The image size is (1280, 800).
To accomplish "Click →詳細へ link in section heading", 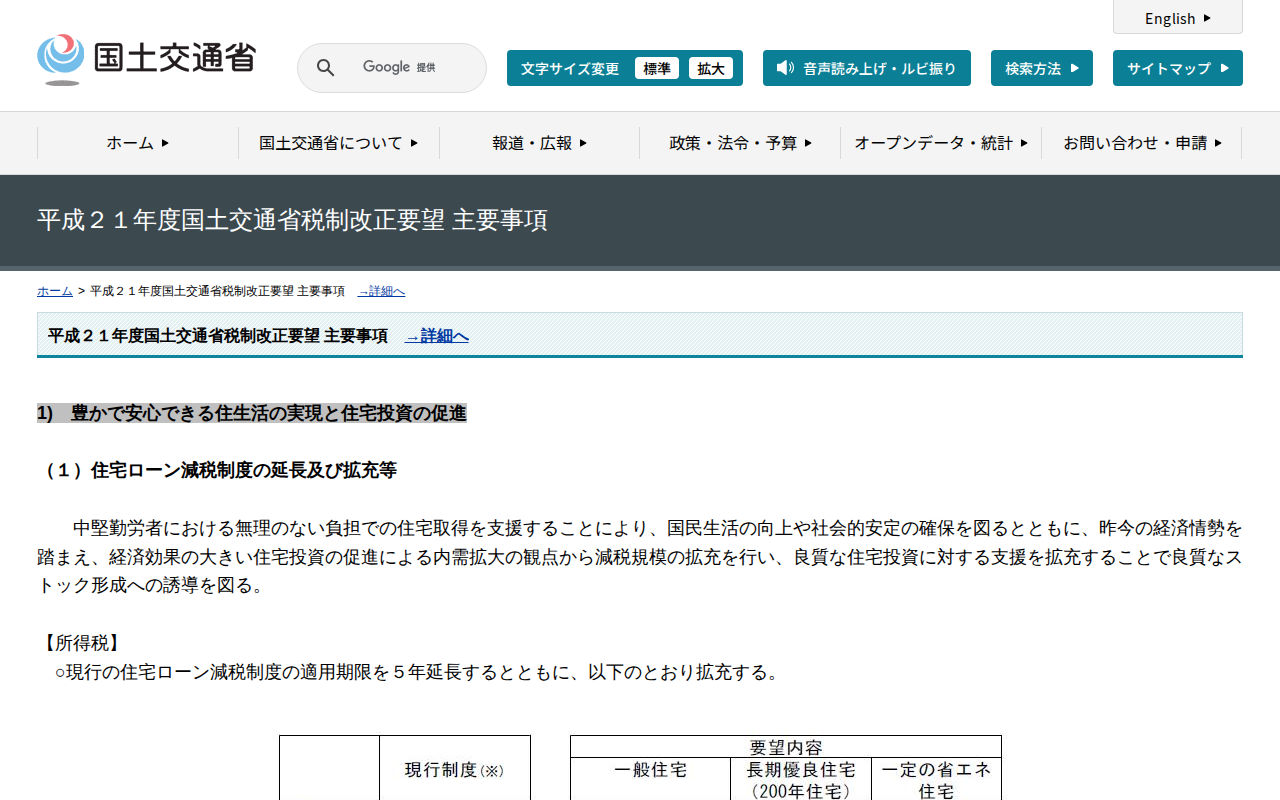I will [x=436, y=336].
